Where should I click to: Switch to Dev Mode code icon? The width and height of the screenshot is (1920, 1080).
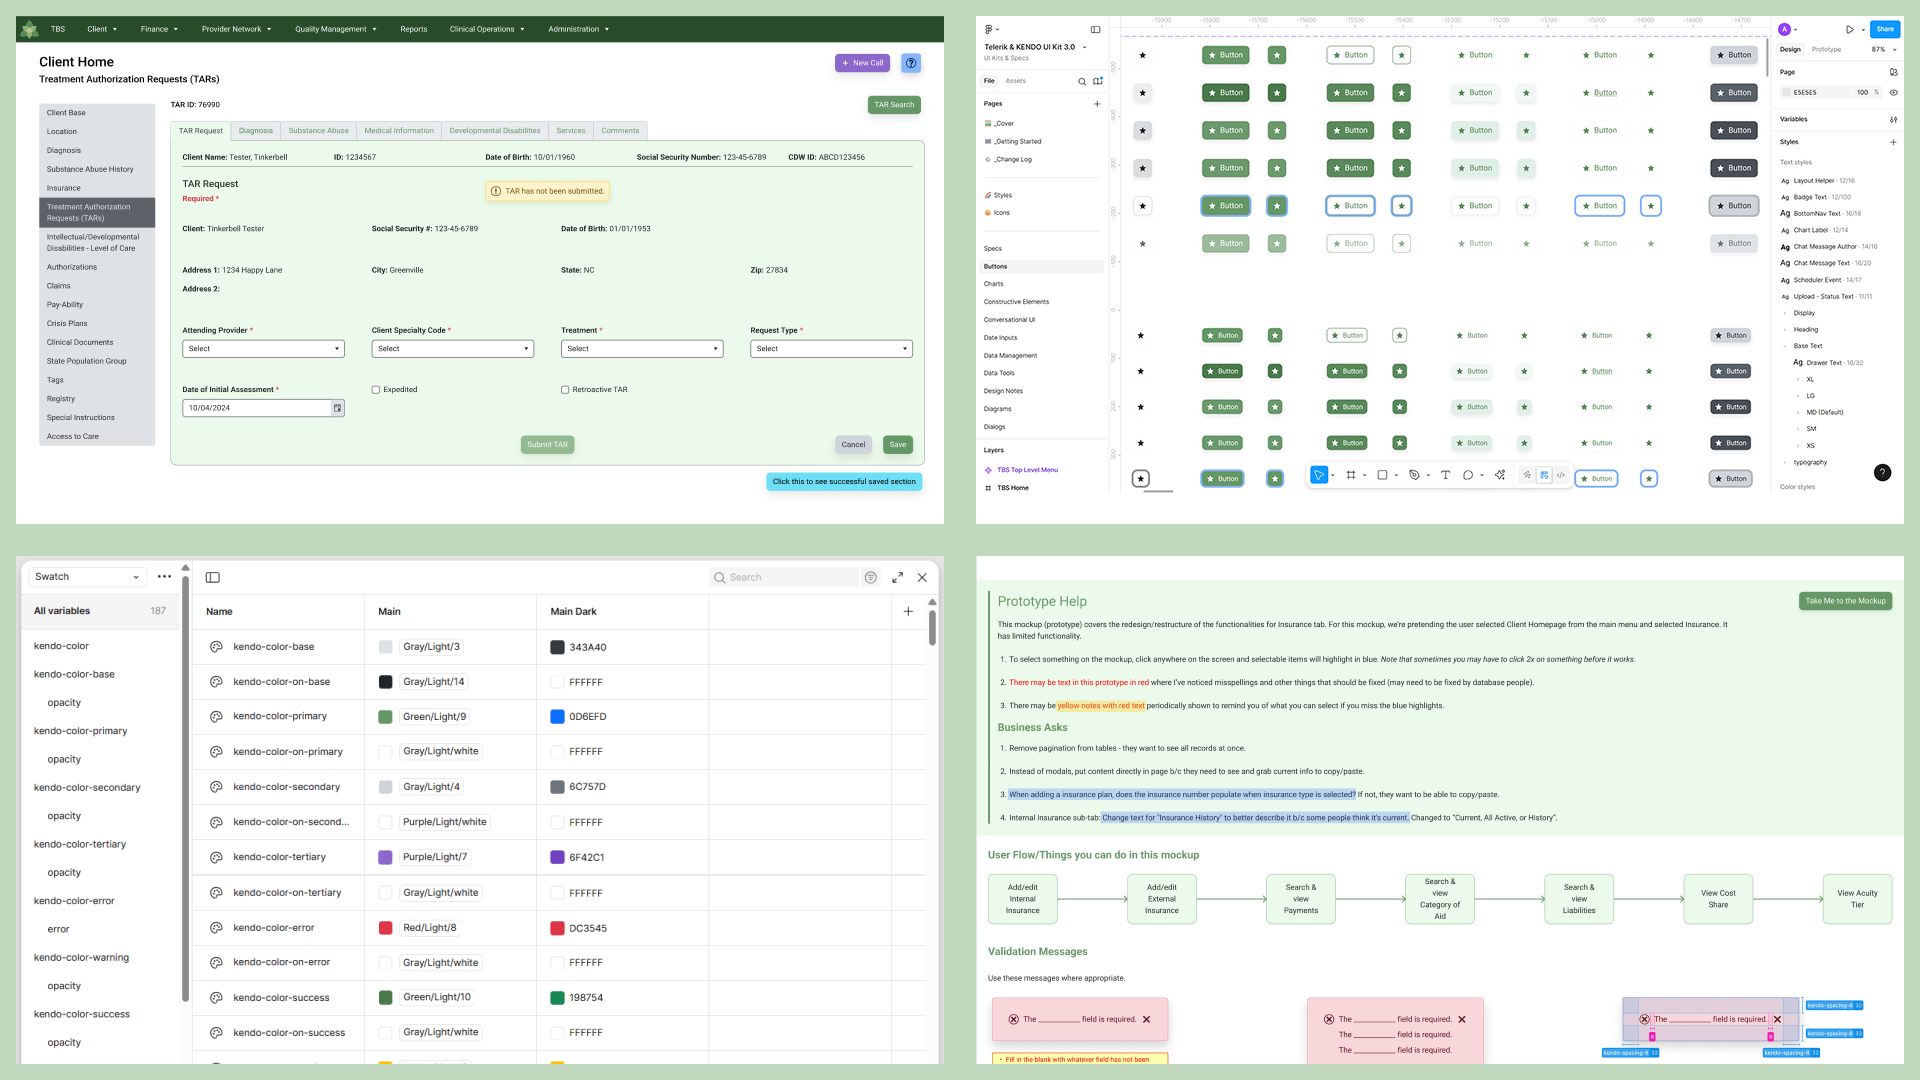(x=1561, y=475)
